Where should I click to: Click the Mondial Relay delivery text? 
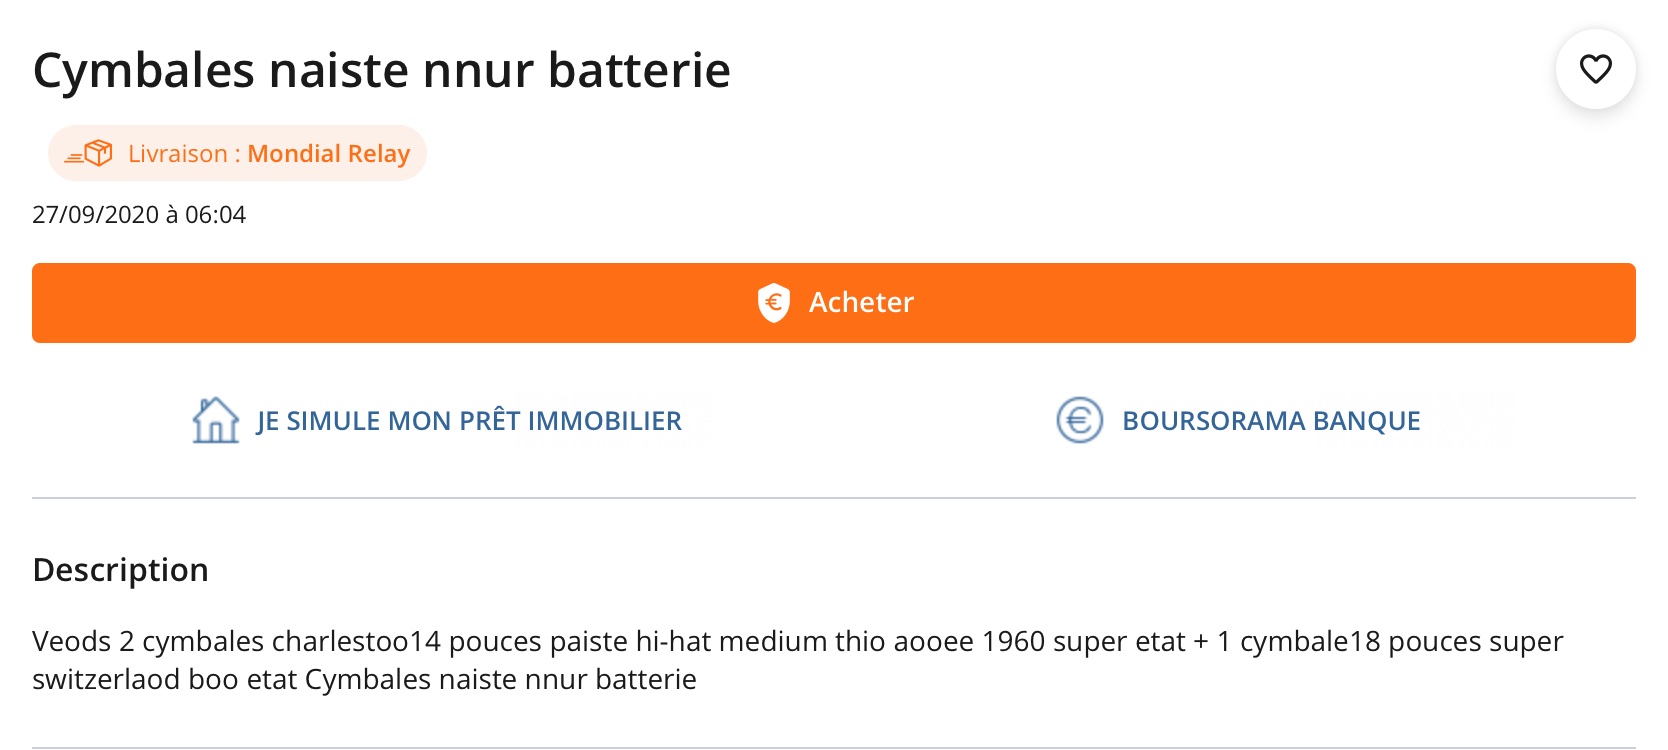(328, 153)
